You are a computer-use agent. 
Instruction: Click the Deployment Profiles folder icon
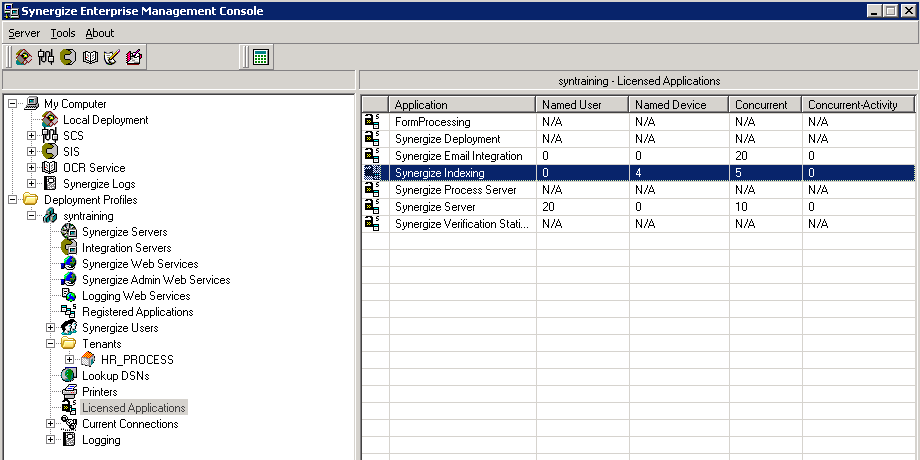pos(31,199)
